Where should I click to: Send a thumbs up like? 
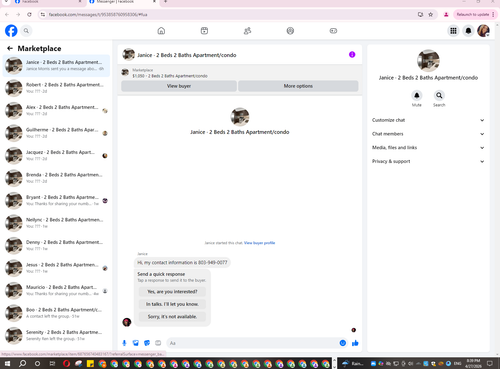[355, 343]
